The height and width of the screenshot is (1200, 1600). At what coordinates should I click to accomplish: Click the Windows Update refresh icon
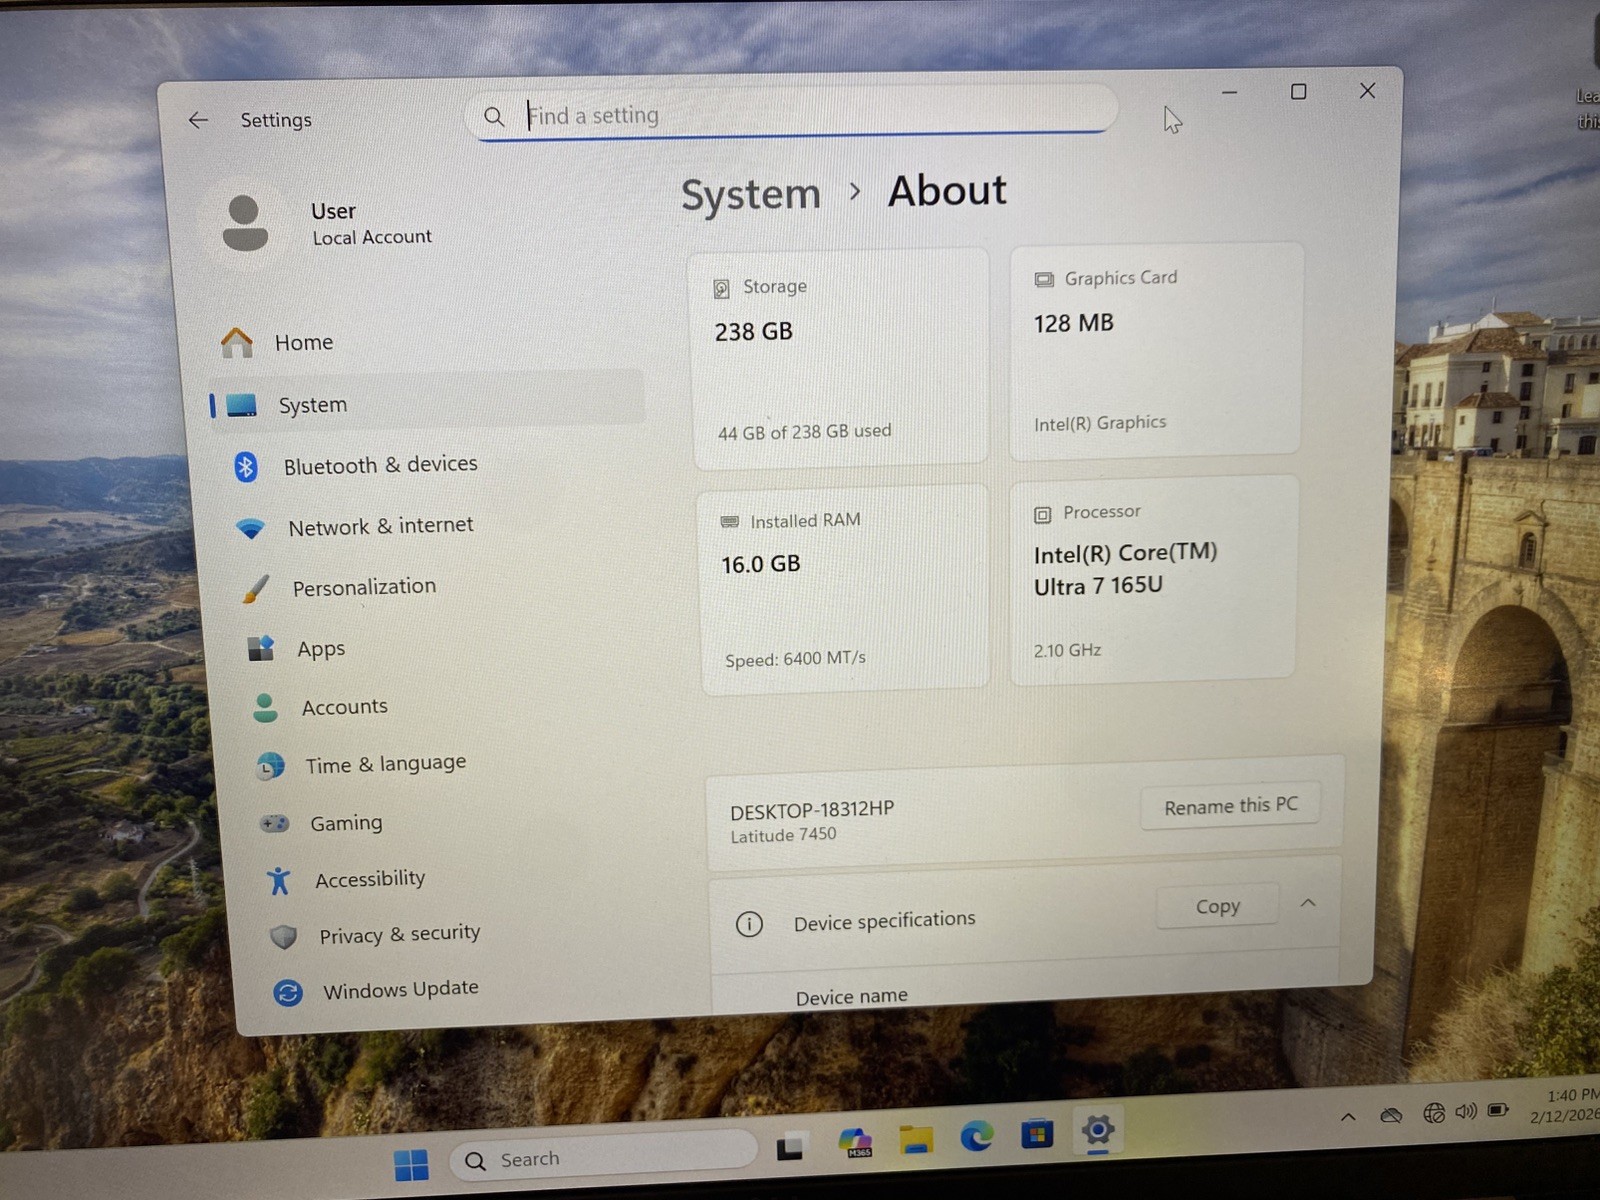click(288, 992)
